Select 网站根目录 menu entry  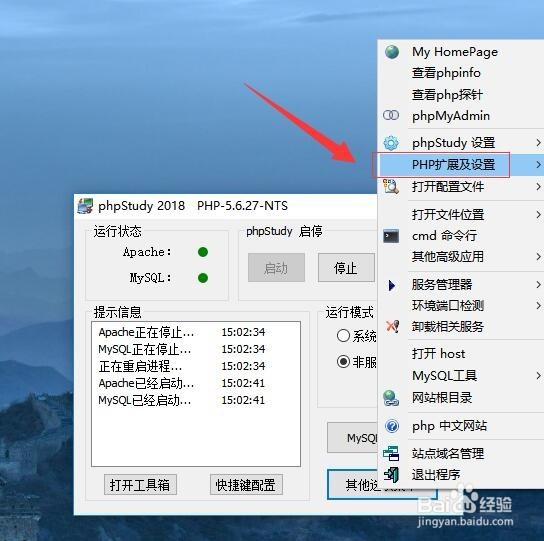click(x=461, y=398)
